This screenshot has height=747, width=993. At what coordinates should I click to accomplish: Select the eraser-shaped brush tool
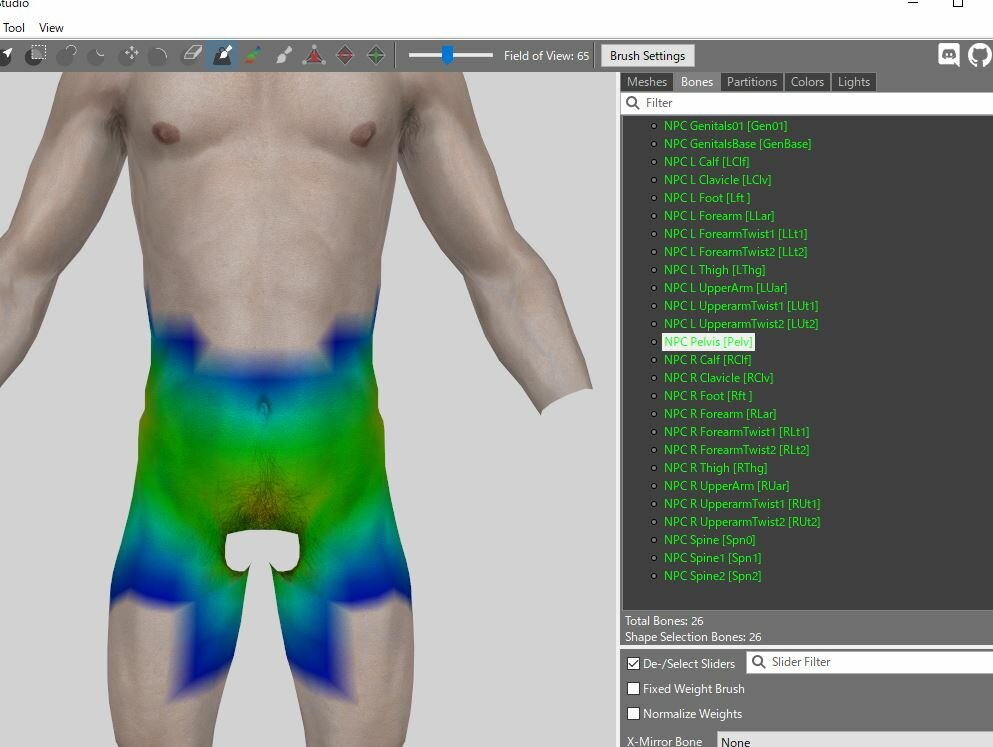191,55
